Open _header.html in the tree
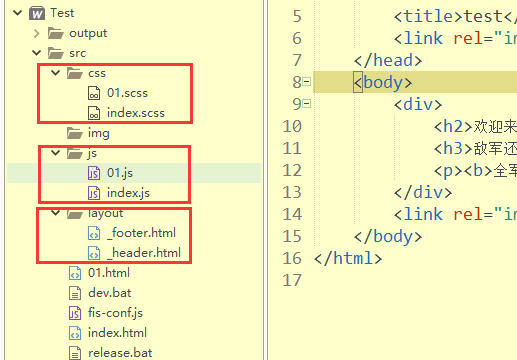The width and height of the screenshot is (517, 360). 144,253
